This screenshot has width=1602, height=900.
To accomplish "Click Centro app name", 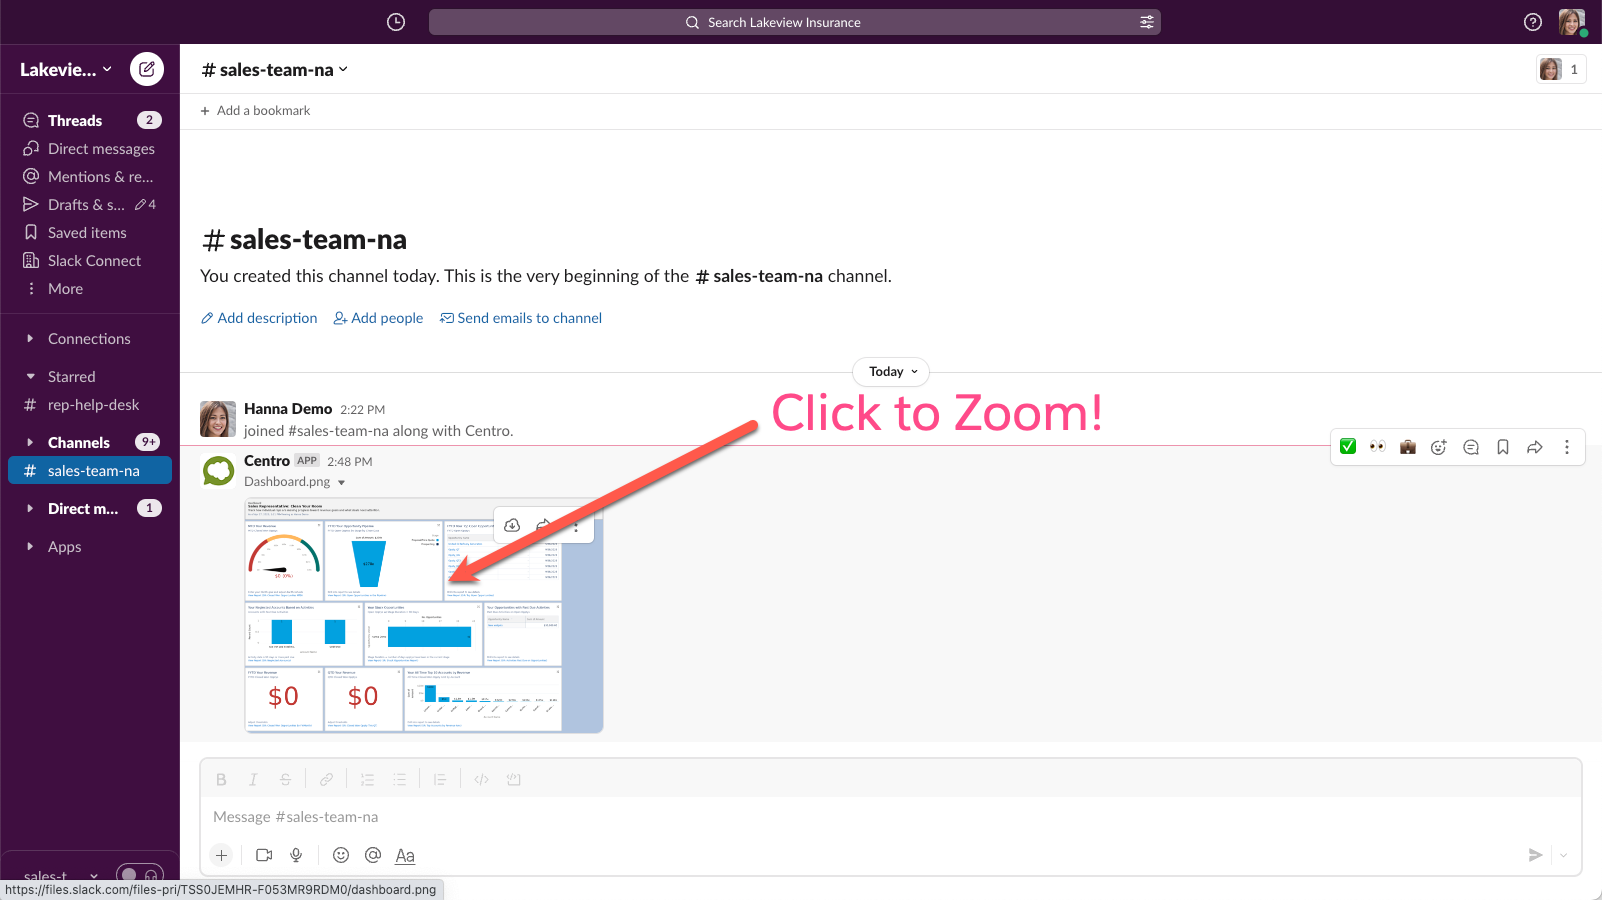I will click(x=267, y=461).
